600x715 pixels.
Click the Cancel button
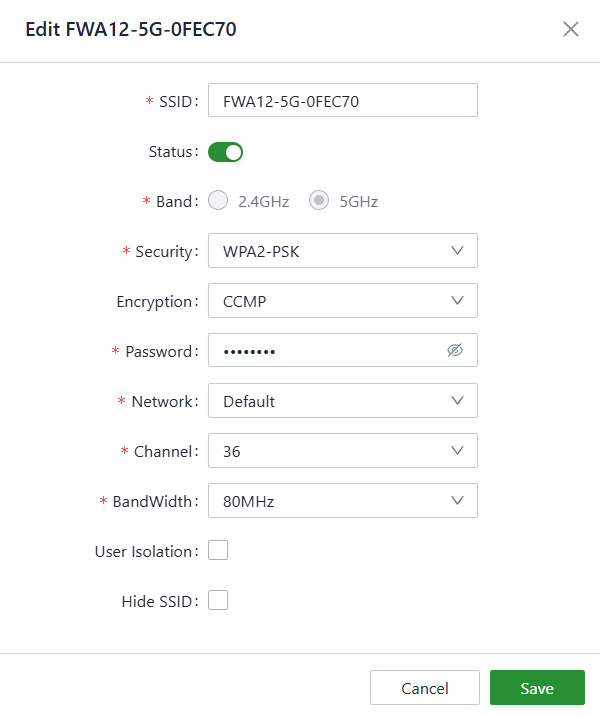click(x=425, y=688)
